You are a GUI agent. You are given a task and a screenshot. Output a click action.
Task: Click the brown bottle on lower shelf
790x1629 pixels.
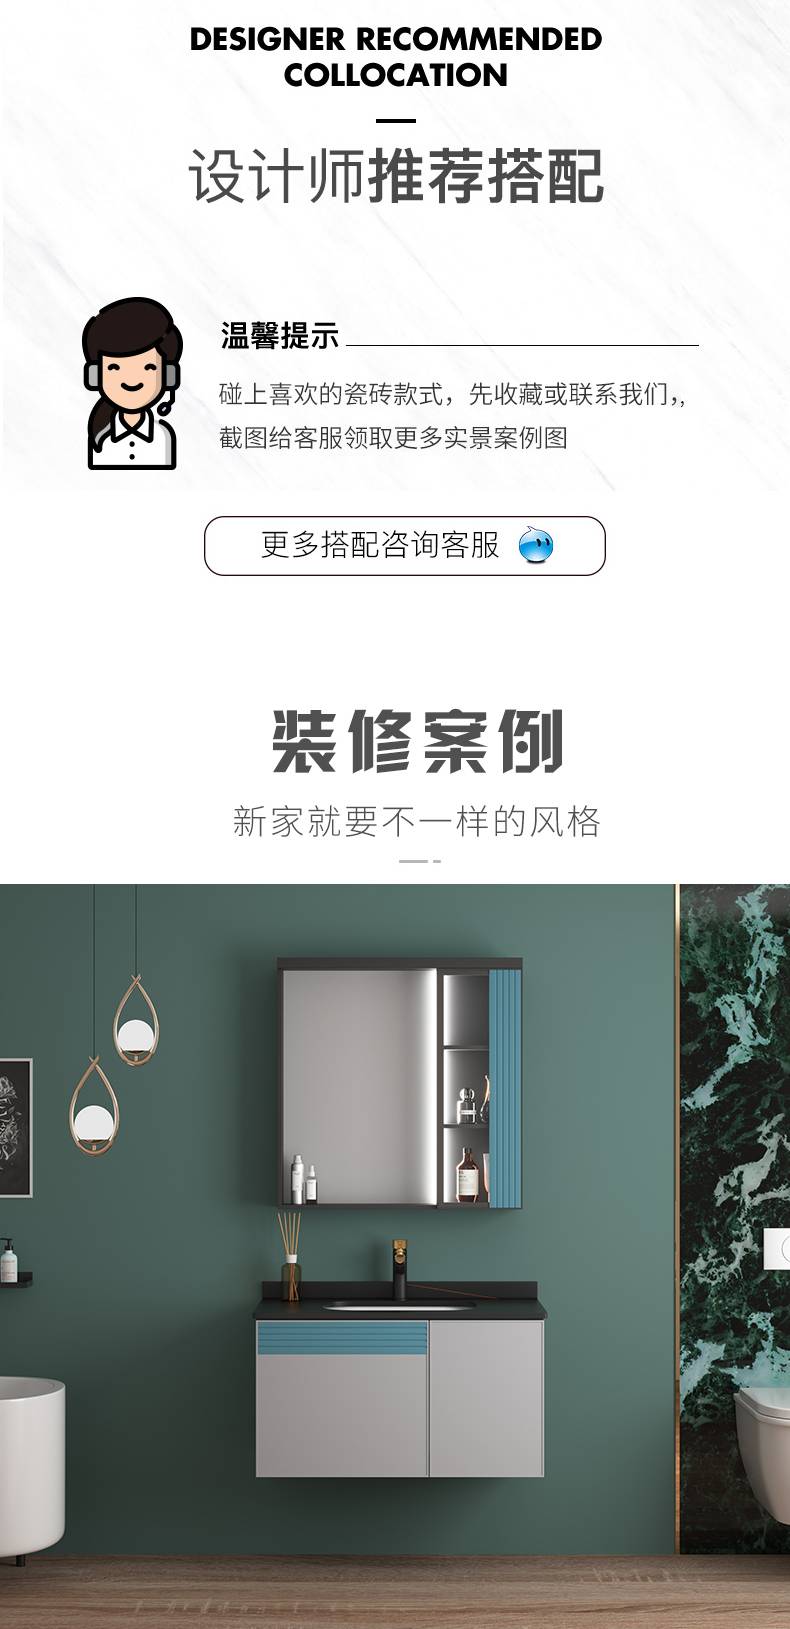tap(466, 1175)
